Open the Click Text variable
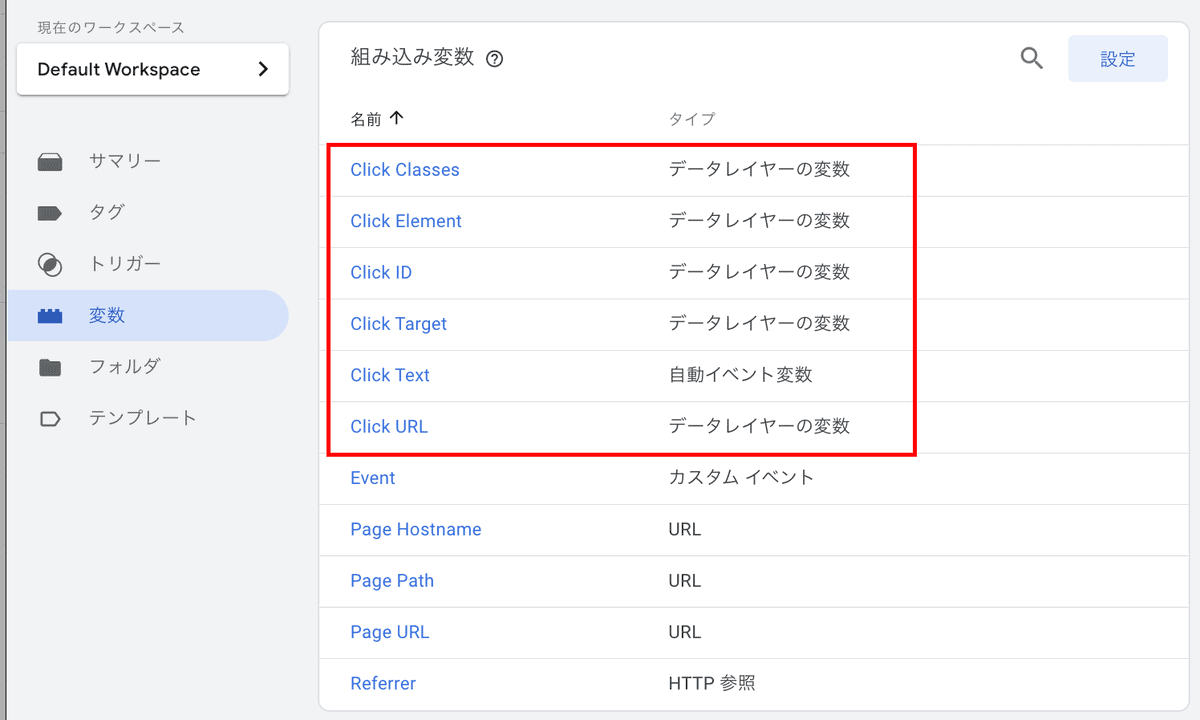 [390, 375]
